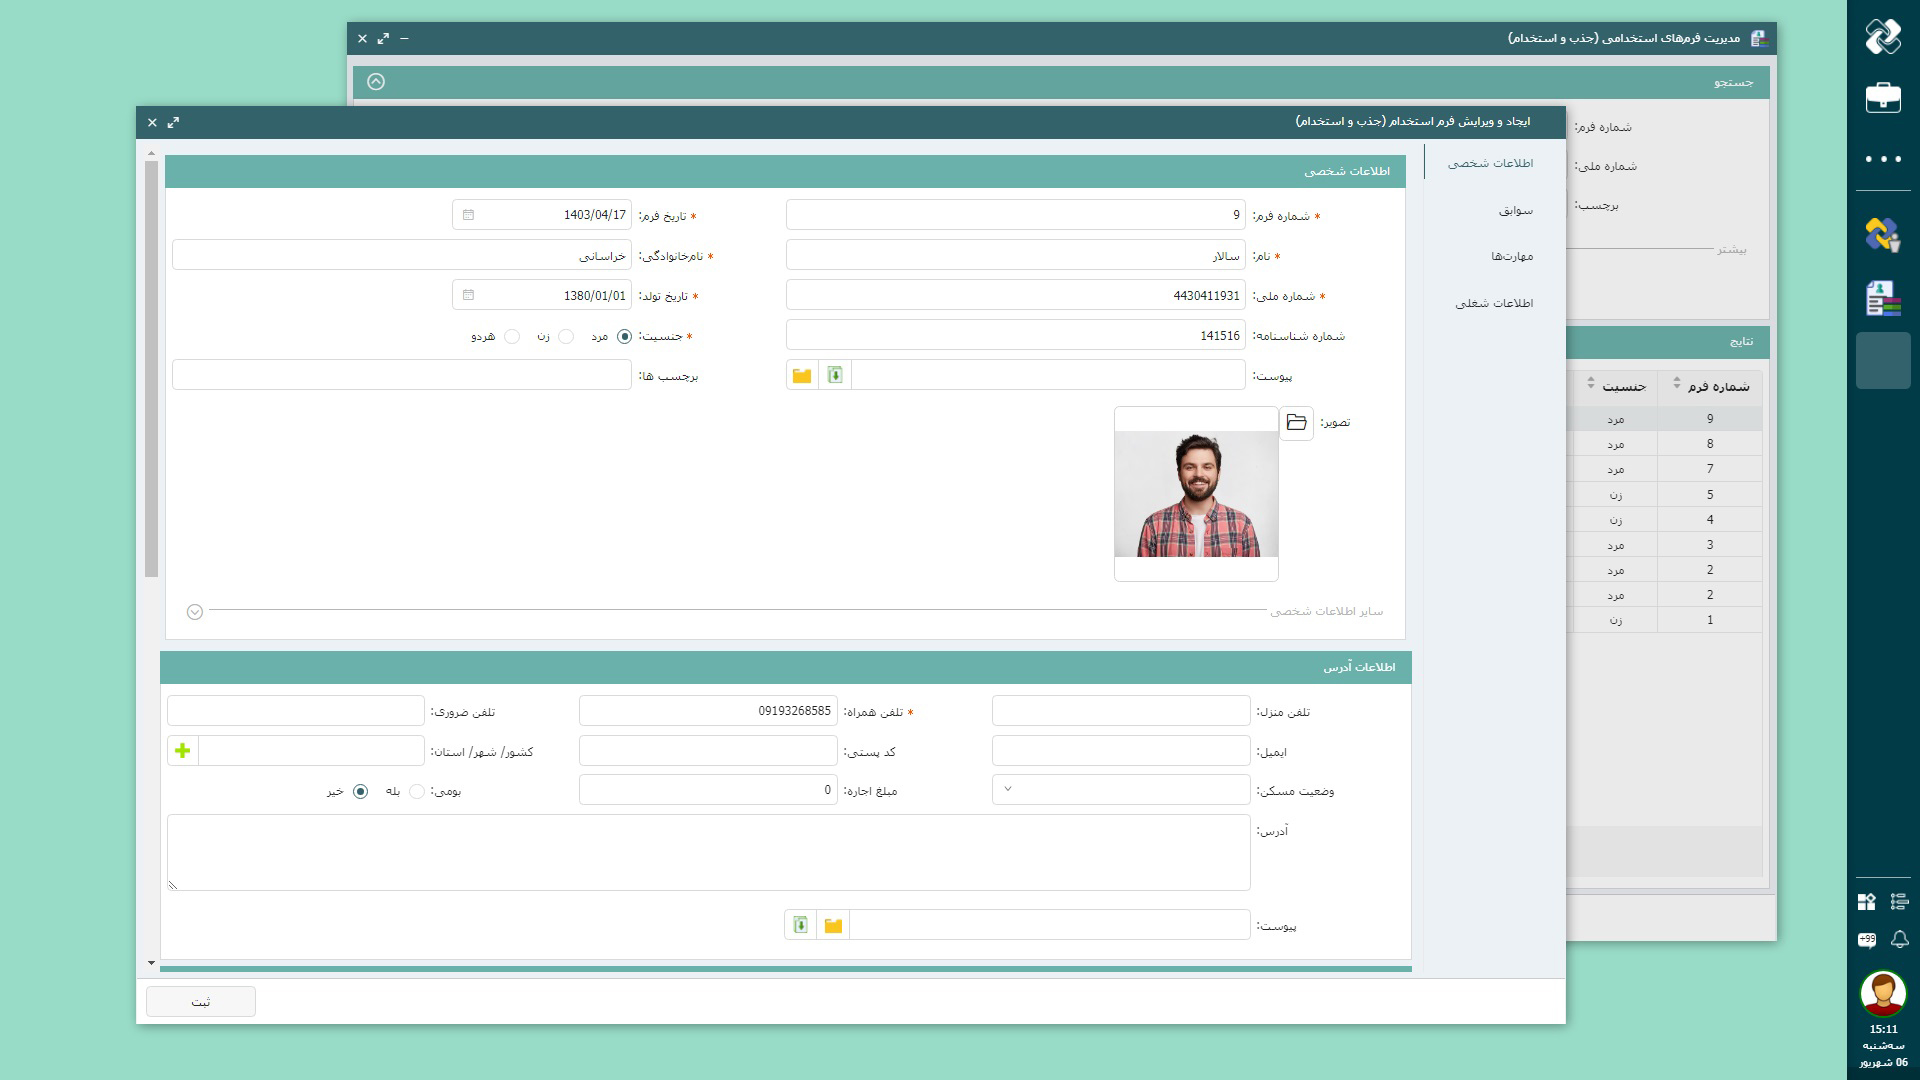
Task: Collapse the جستجو search panel
Action: coord(376,82)
